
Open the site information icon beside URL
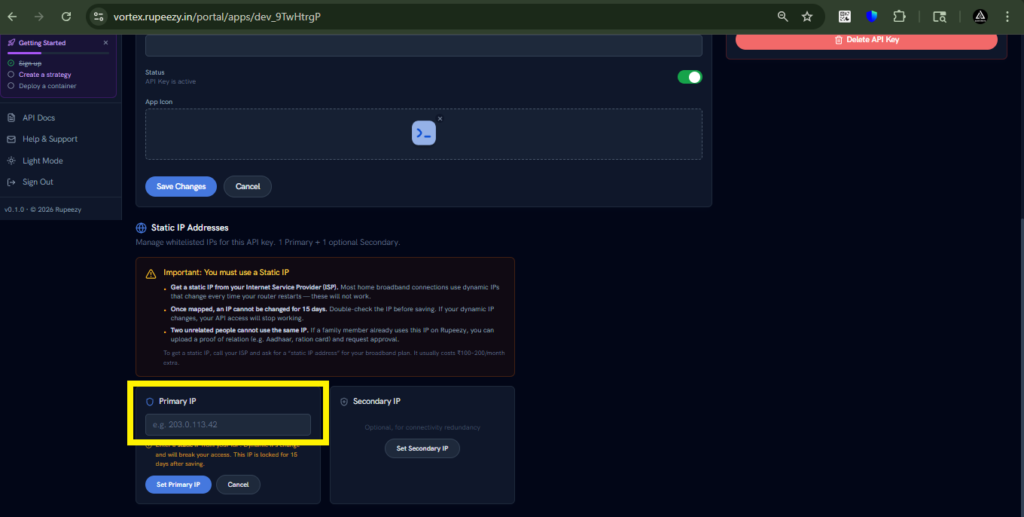(x=97, y=17)
